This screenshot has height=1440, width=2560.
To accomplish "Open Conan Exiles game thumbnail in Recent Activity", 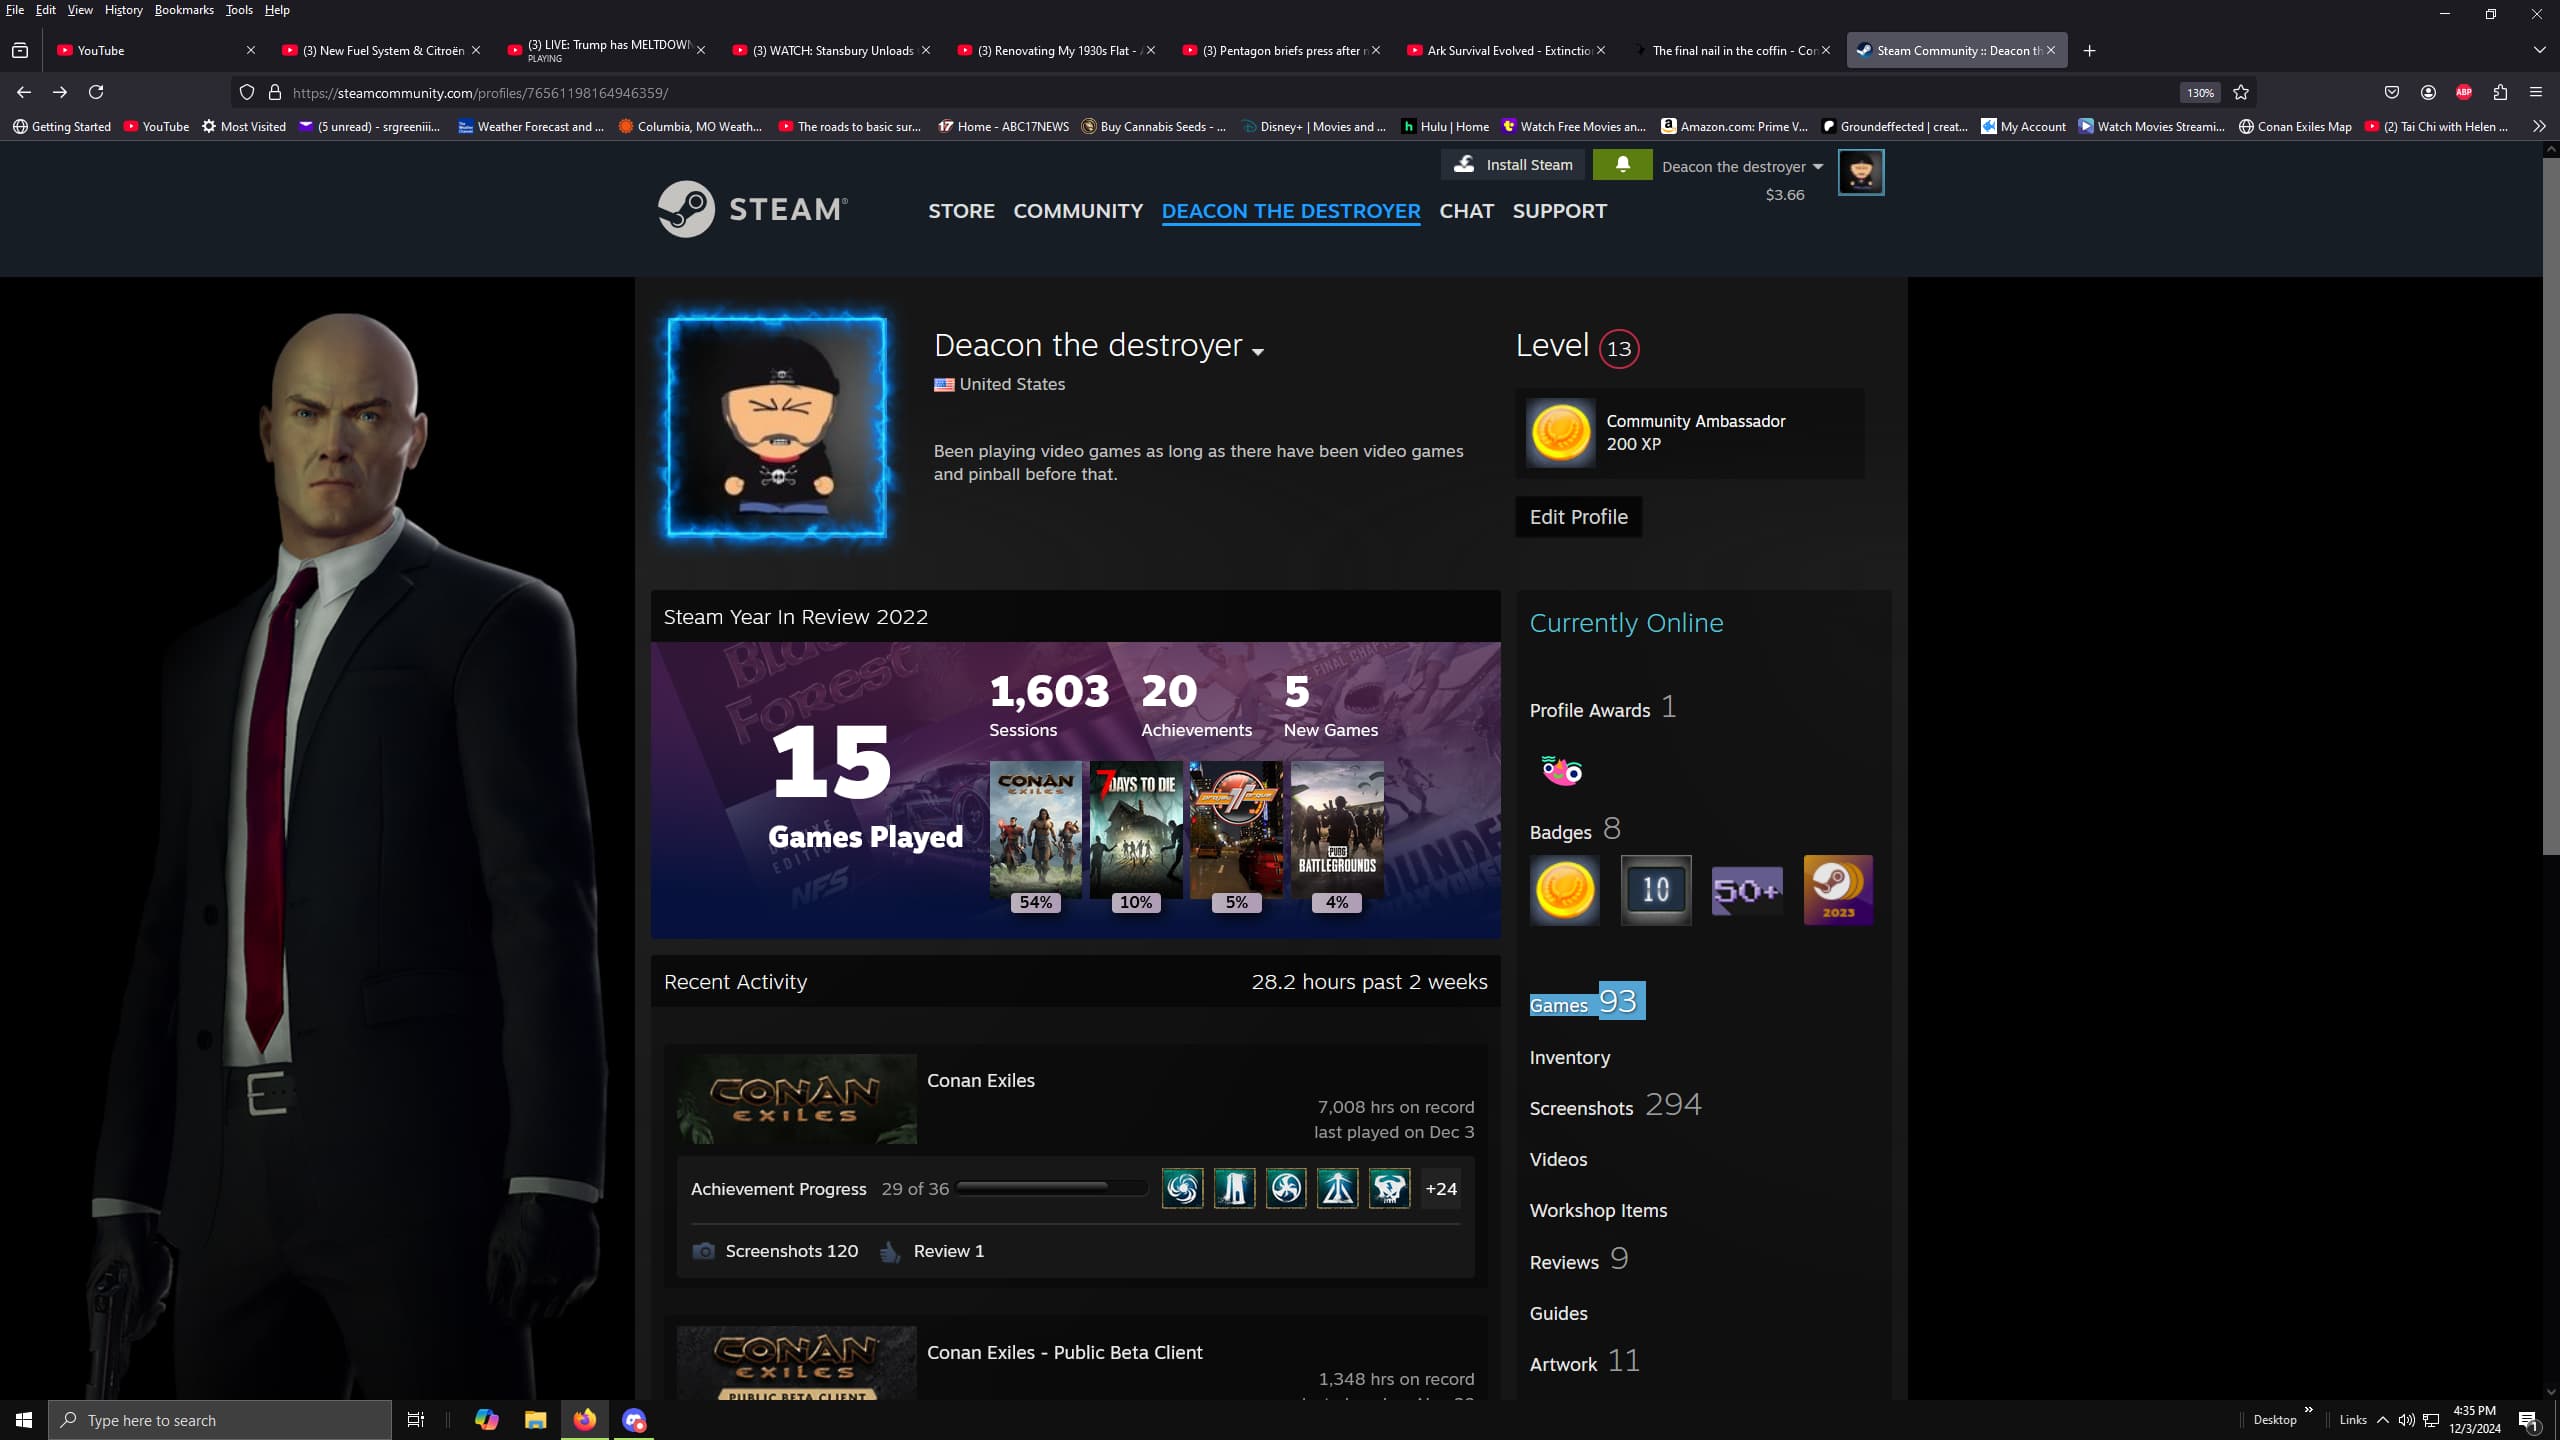I will pyautogui.click(x=797, y=1099).
